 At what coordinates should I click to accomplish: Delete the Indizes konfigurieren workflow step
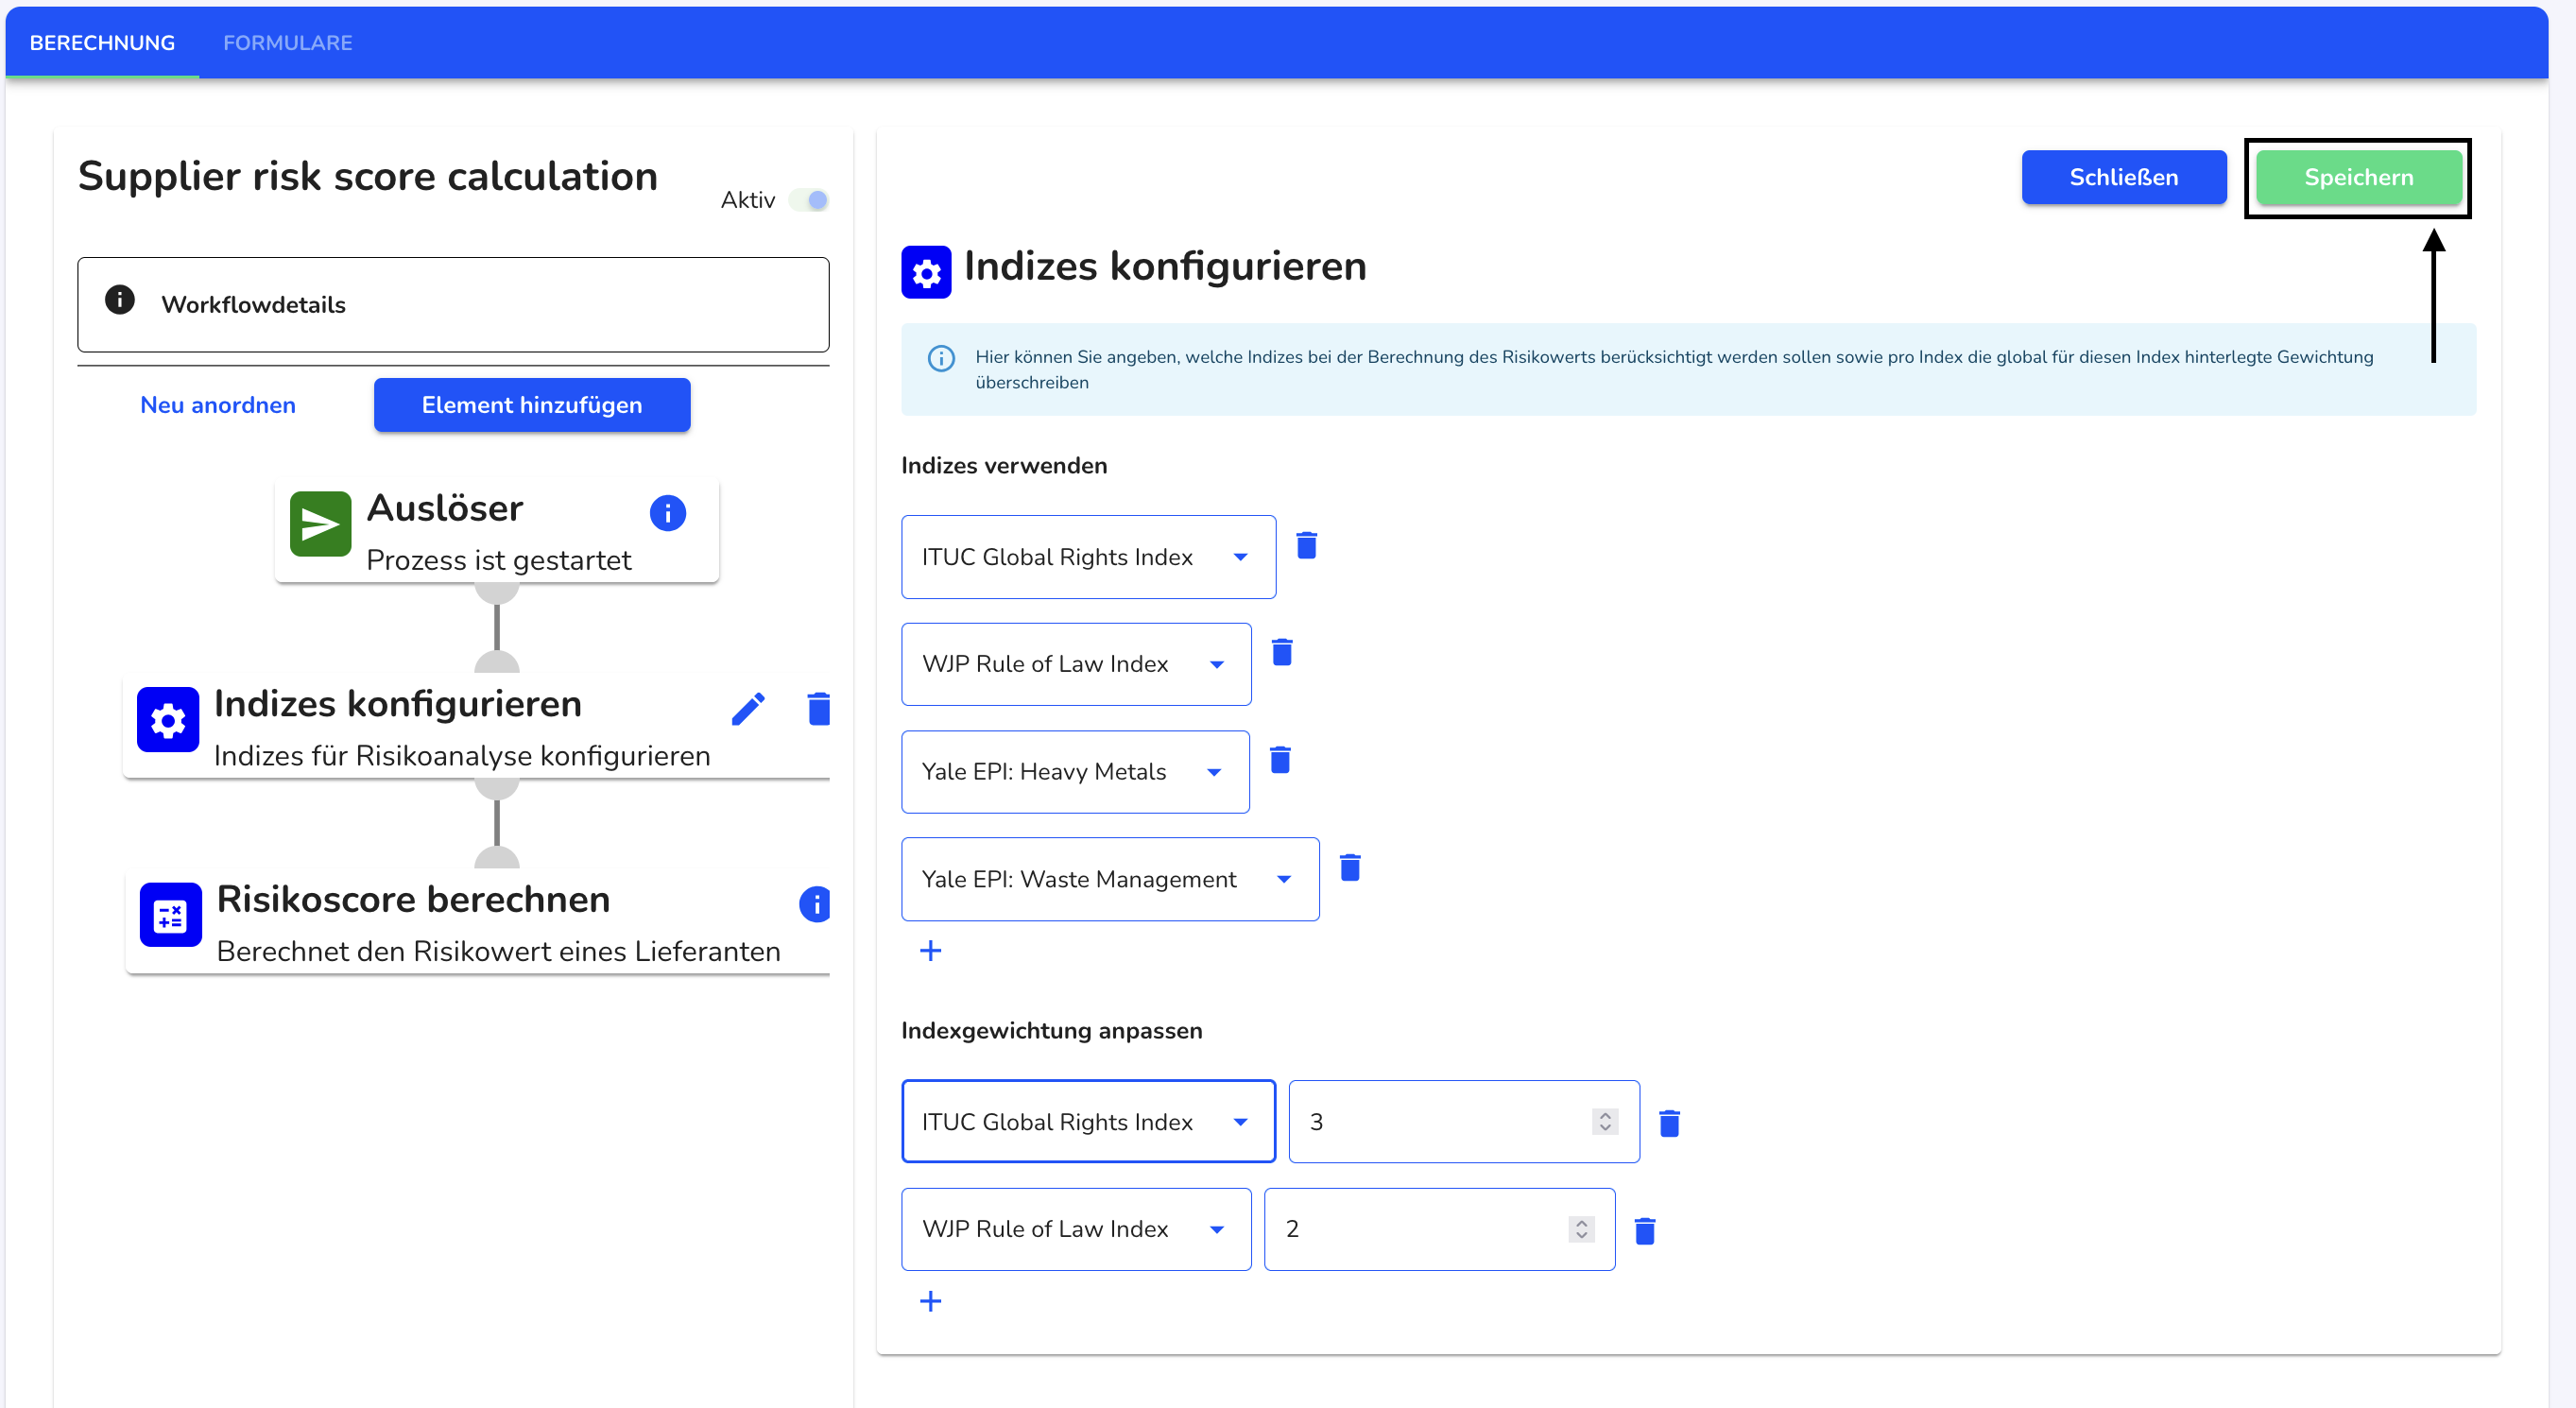(819, 709)
